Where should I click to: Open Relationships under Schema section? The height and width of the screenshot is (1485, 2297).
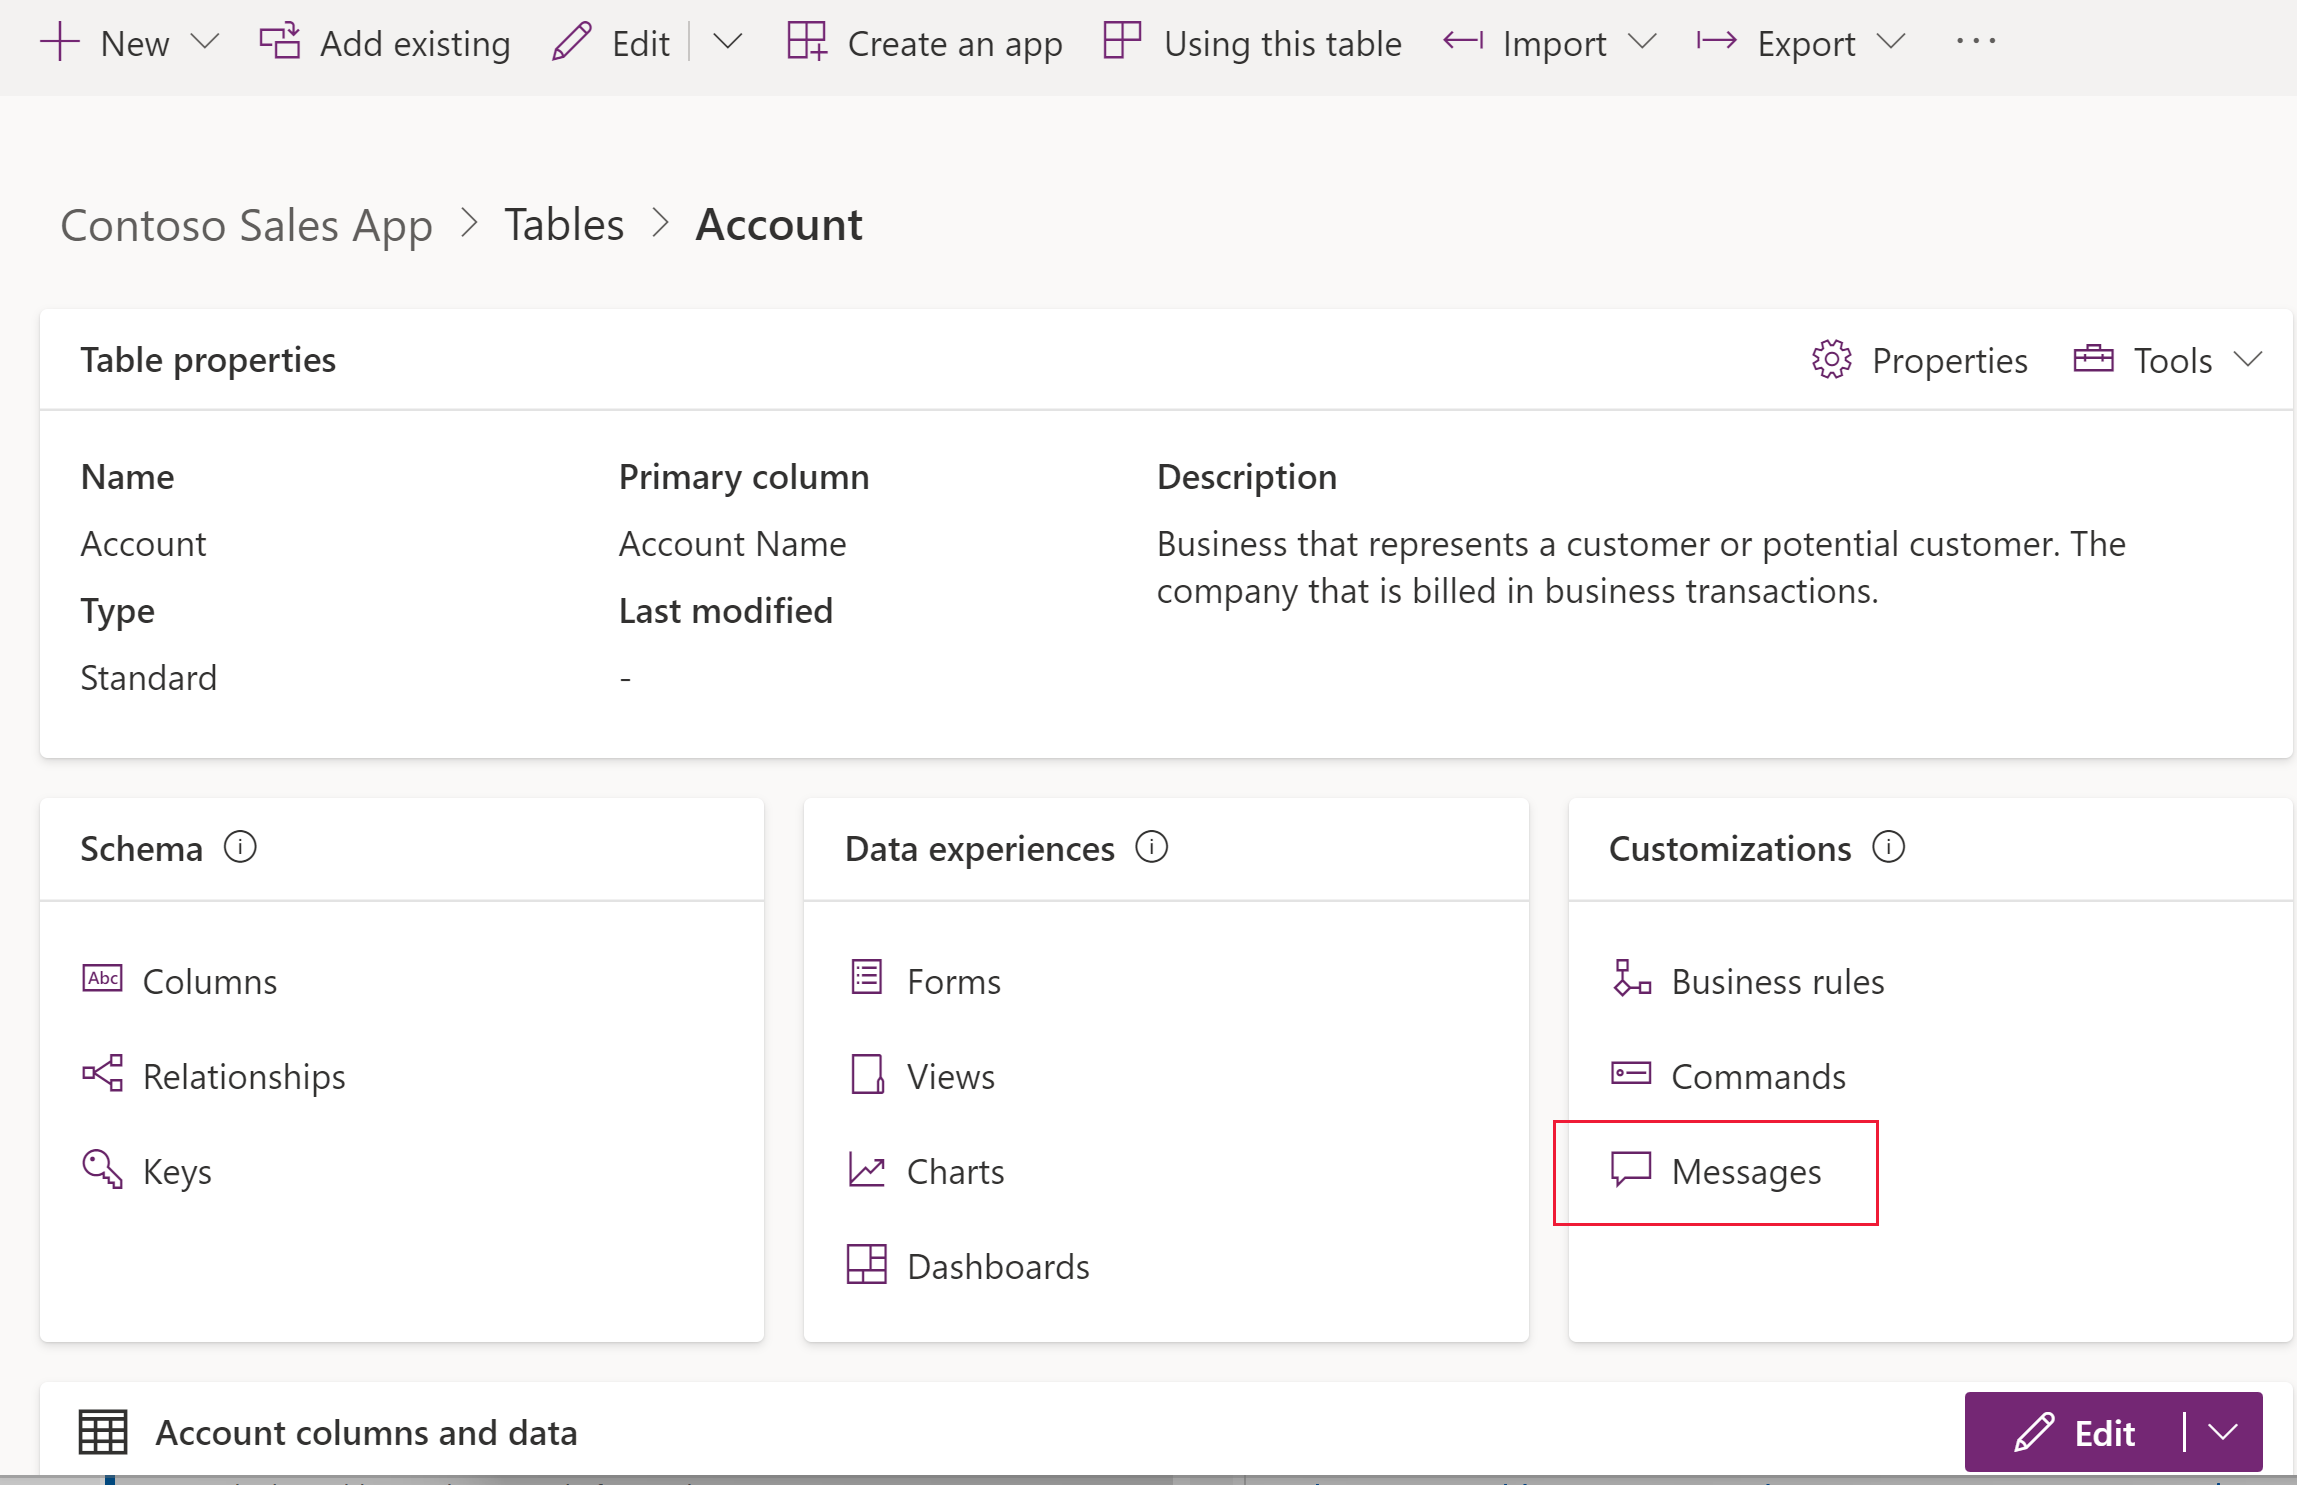[x=244, y=1076]
